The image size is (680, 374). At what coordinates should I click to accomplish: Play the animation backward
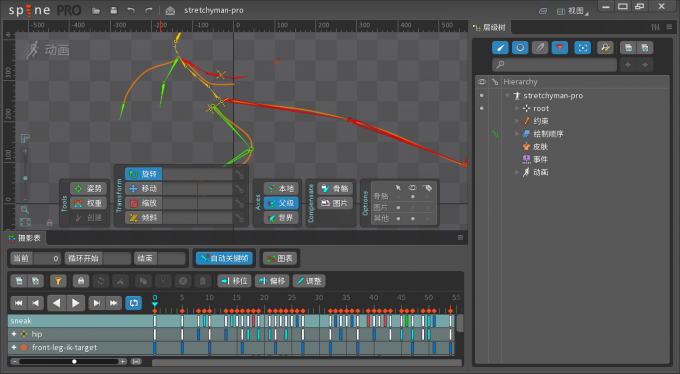click(x=56, y=303)
